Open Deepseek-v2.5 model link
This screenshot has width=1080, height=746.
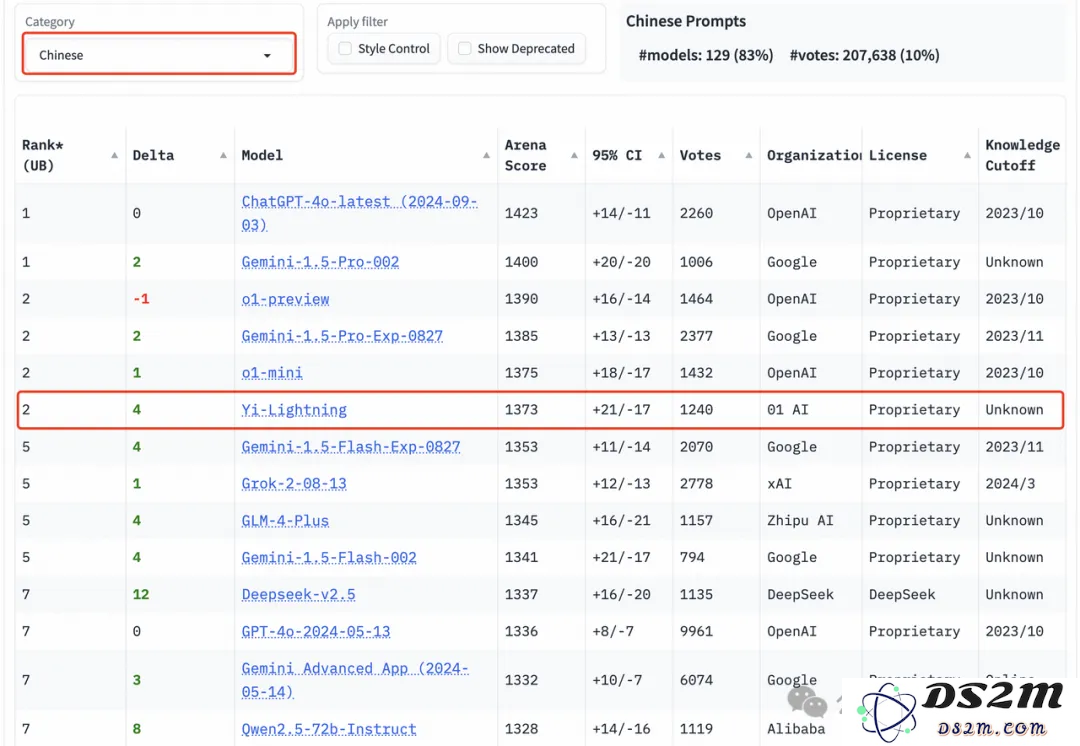point(298,594)
